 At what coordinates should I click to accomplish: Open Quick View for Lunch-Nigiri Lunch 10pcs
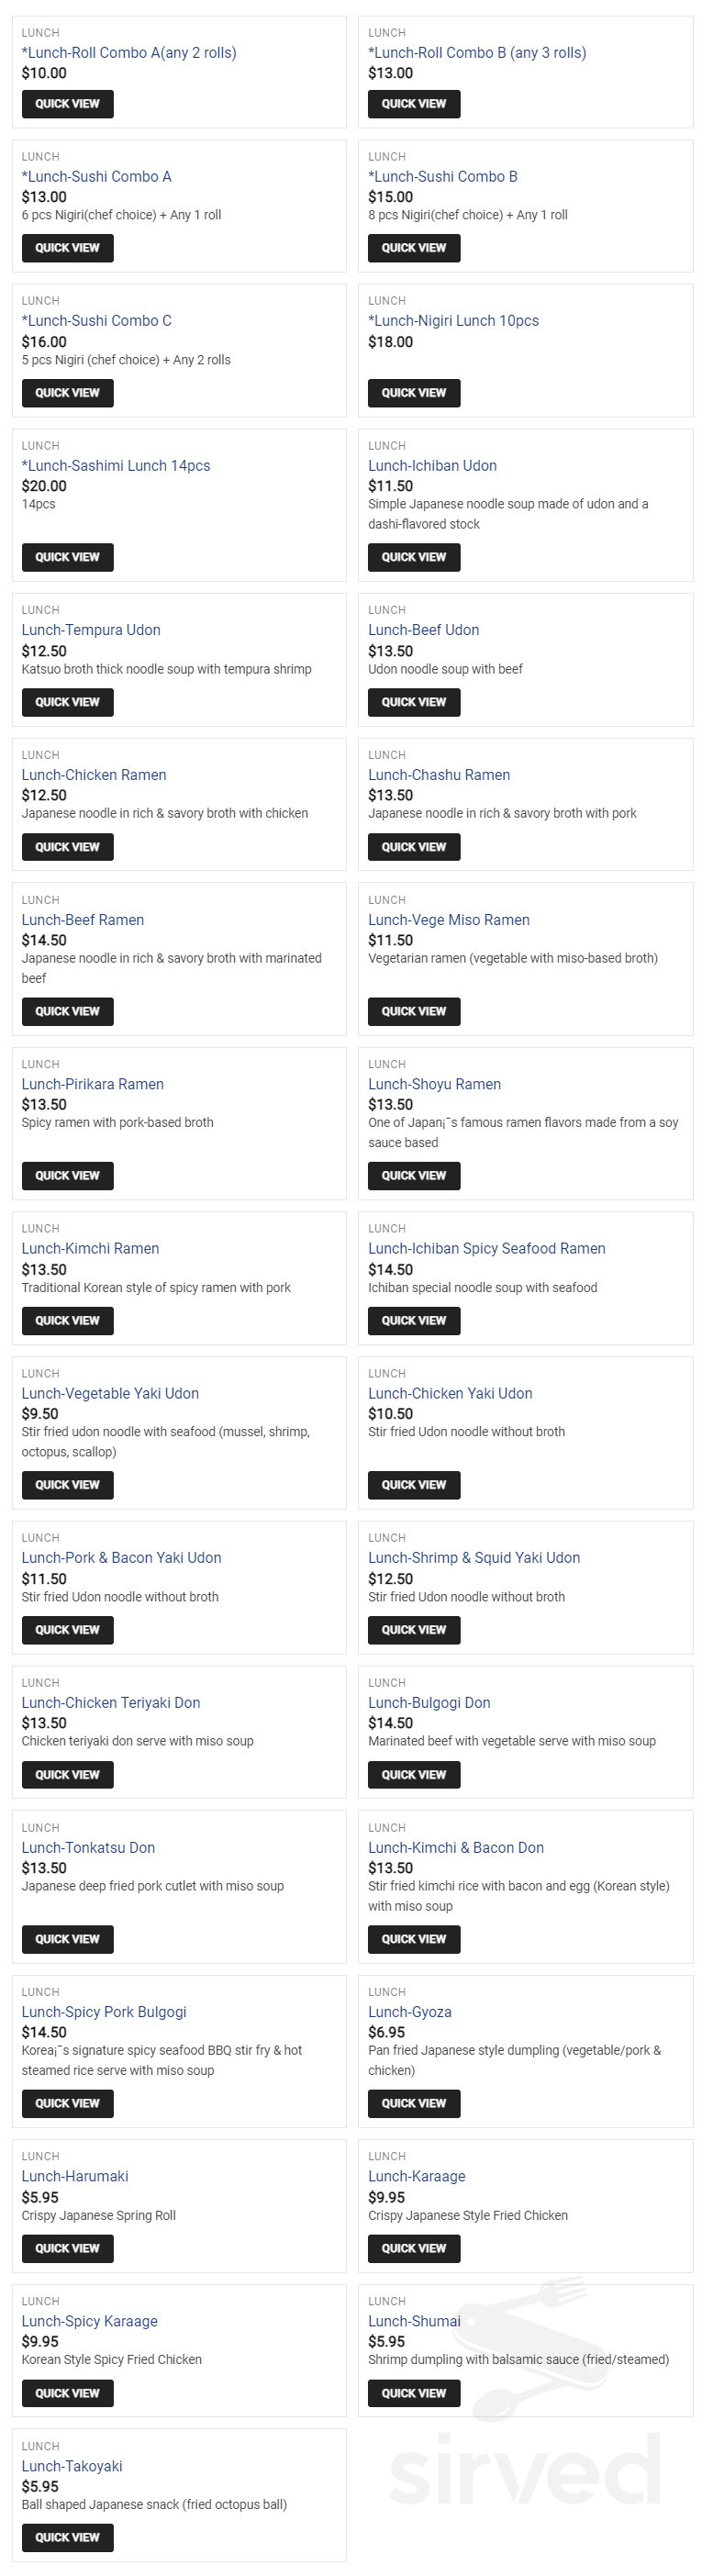[x=413, y=393]
